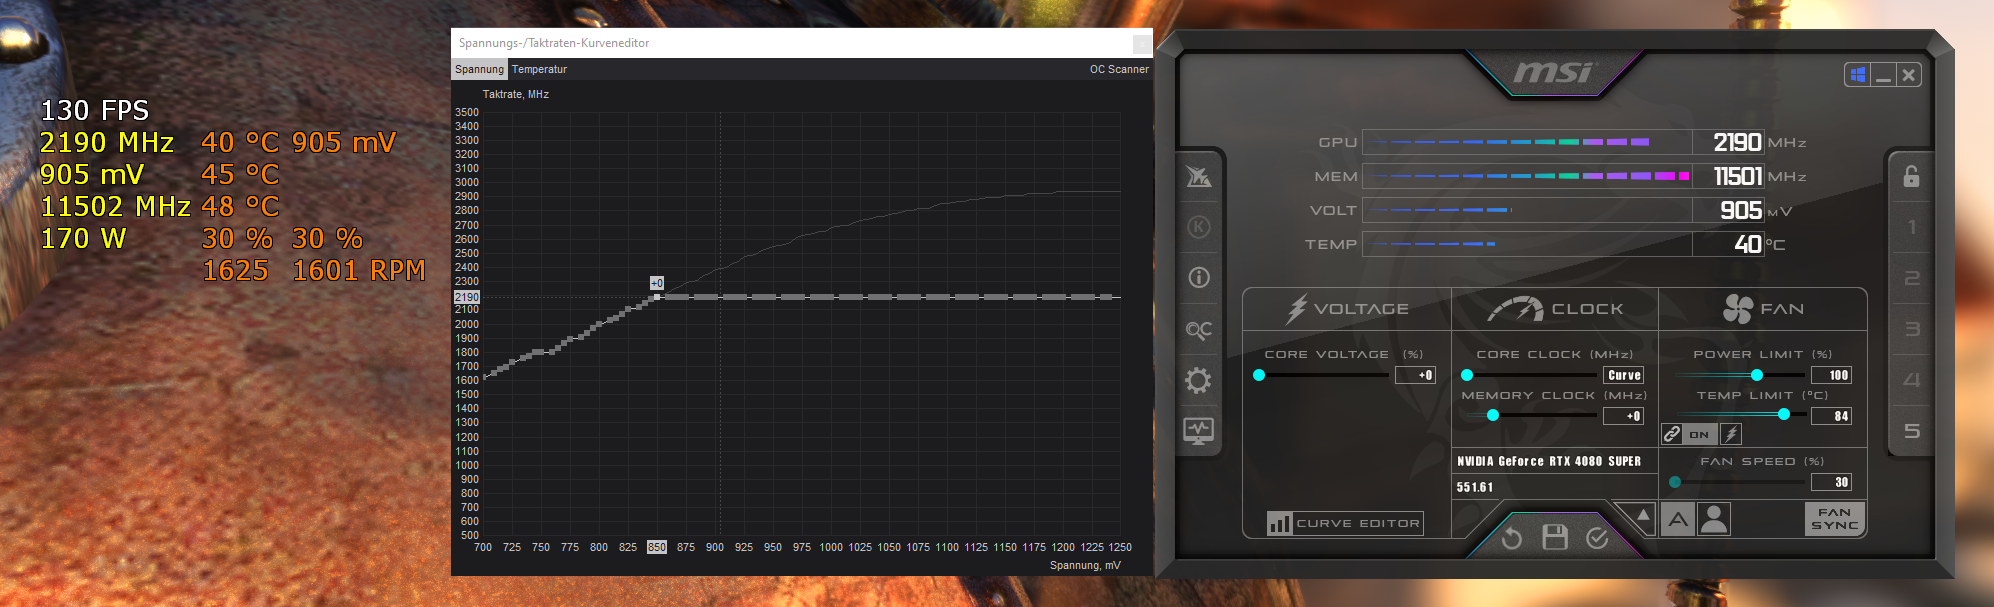The height and width of the screenshot is (607, 1994).
Task: Select profile slot 4
Action: 1911,380
